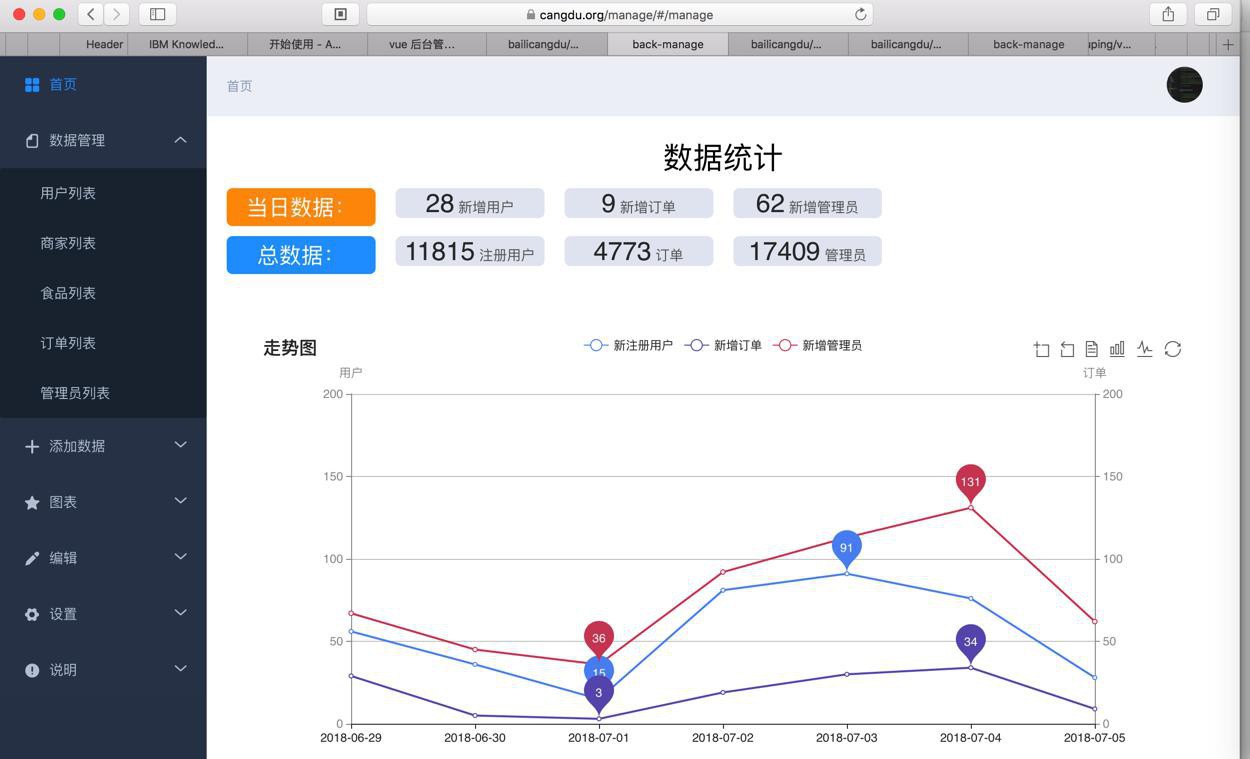Expand the 添加数据 menu chevron
This screenshot has width=1250, height=759.
point(180,445)
